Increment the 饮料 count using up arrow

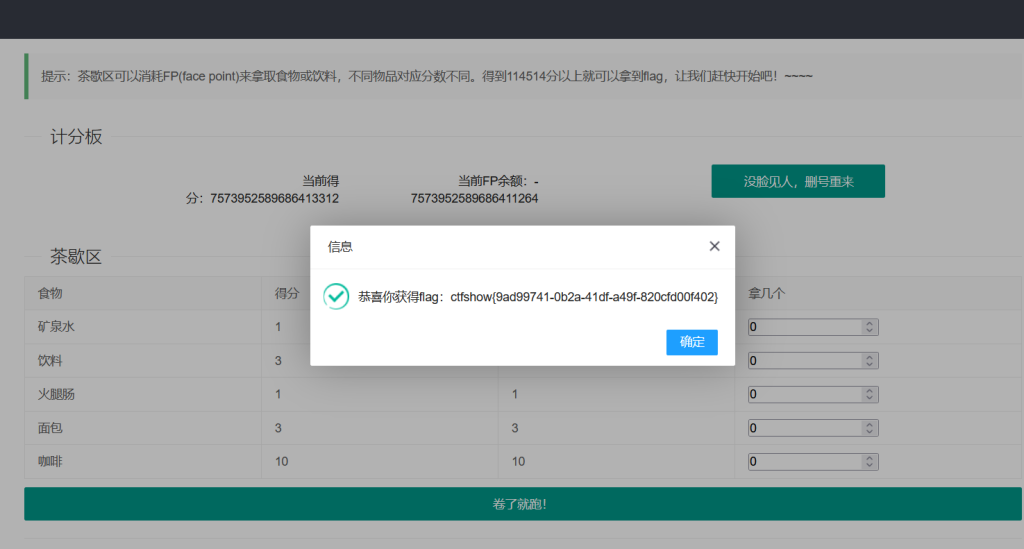[870, 357]
